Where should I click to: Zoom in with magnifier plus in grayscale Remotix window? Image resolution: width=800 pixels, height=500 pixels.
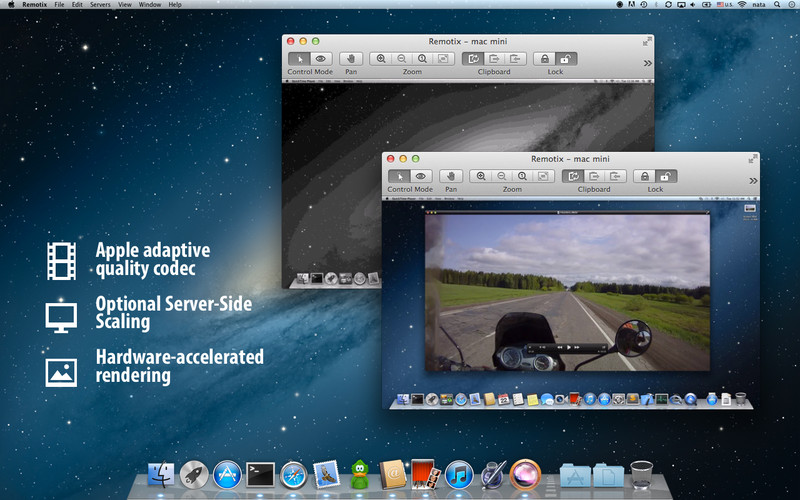click(381, 59)
